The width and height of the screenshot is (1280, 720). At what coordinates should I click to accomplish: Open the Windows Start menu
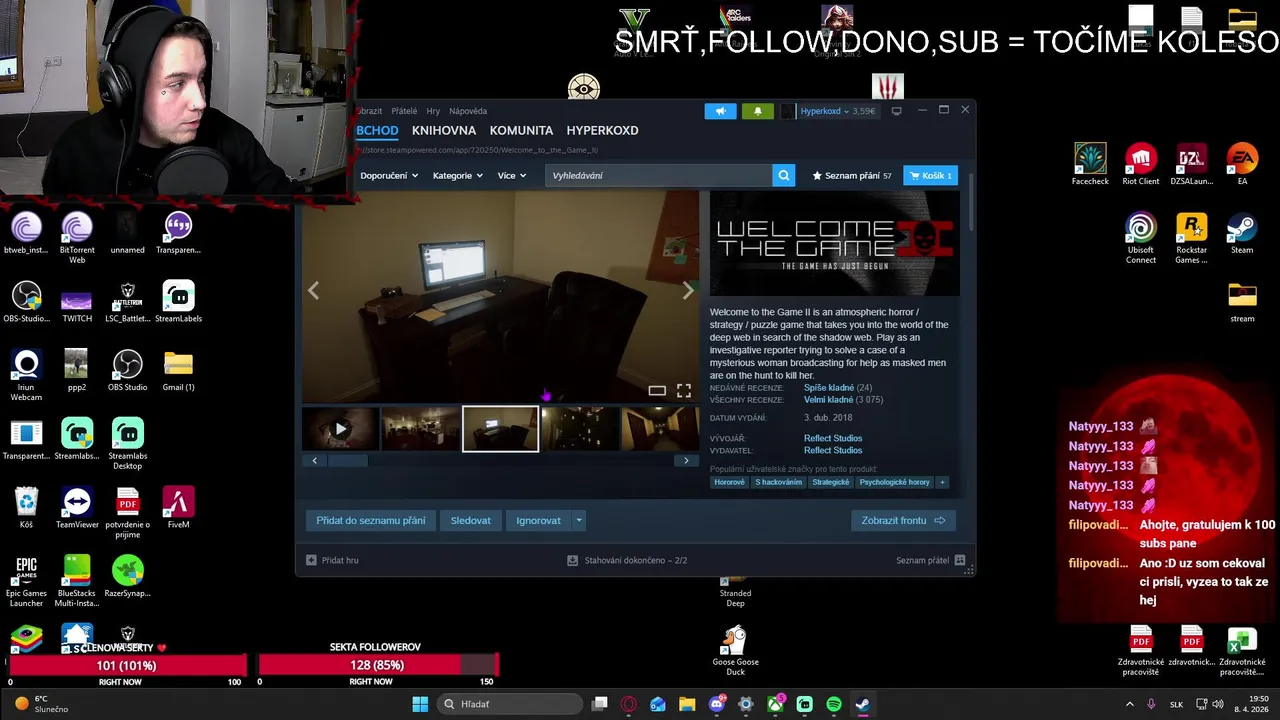pos(420,704)
